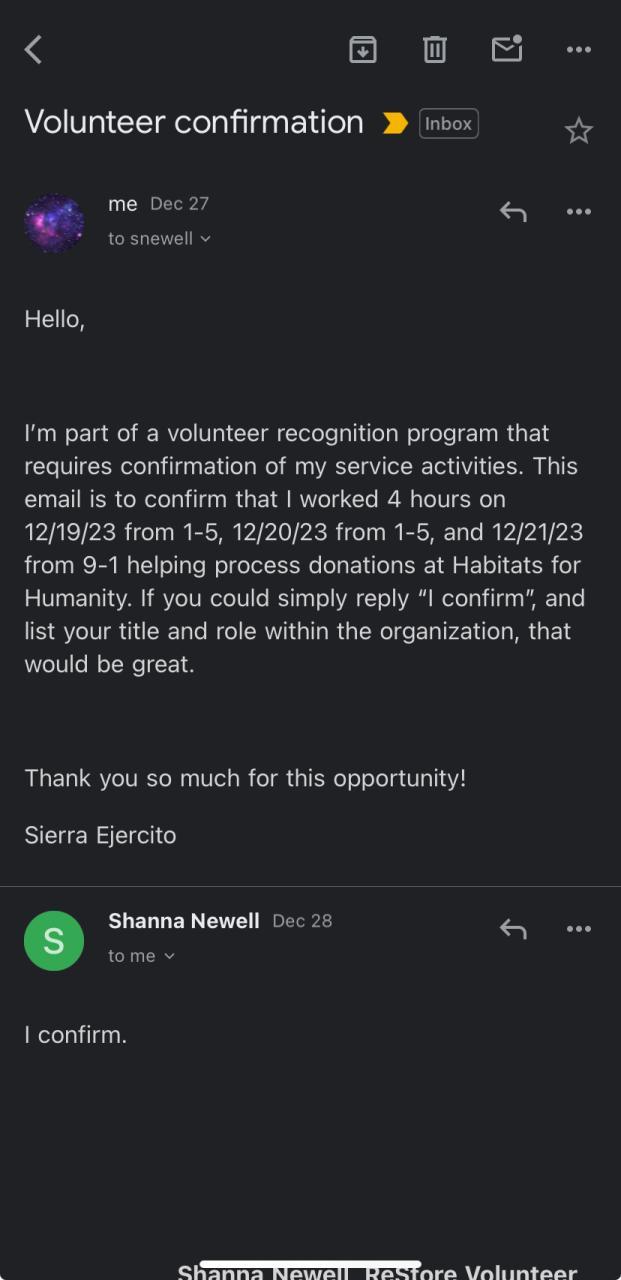This screenshot has height=1280, width=621.
Task: Toggle the yellow importance marker
Action: pyautogui.click(x=395, y=123)
